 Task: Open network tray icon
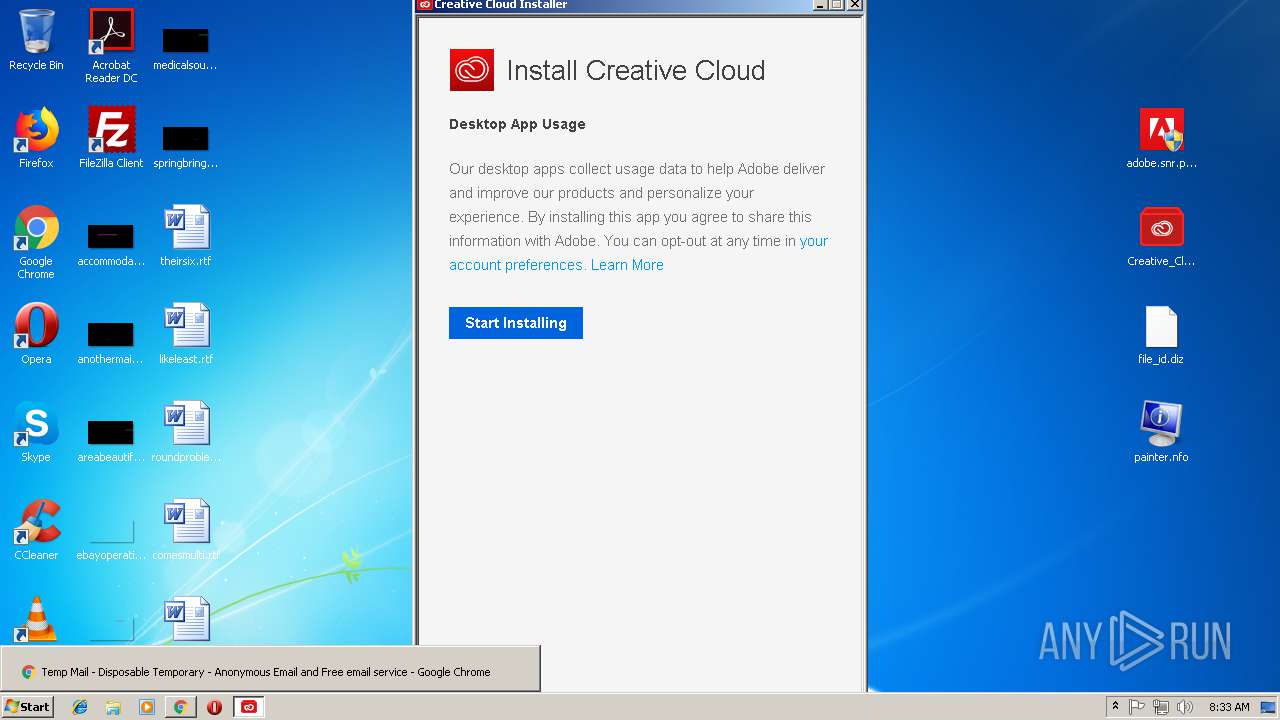pos(1161,707)
